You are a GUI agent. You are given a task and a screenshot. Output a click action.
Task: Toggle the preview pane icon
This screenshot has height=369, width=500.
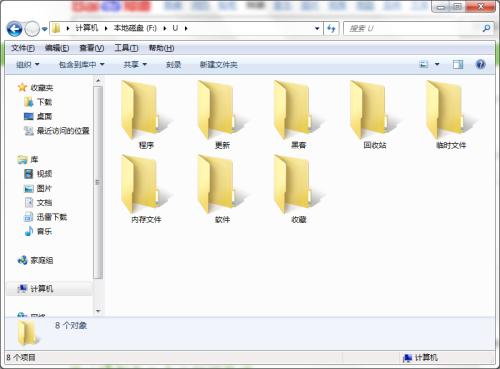click(x=458, y=64)
